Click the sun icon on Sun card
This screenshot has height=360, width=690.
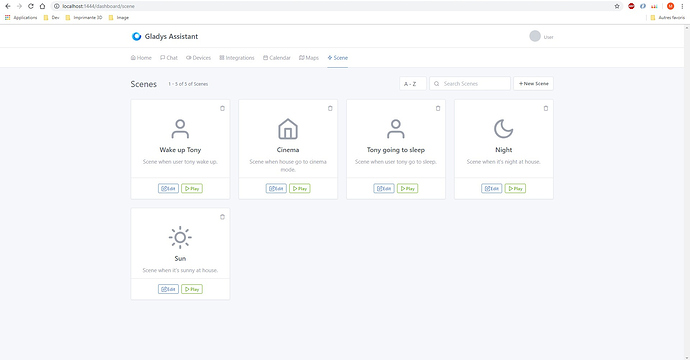[x=180, y=238]
